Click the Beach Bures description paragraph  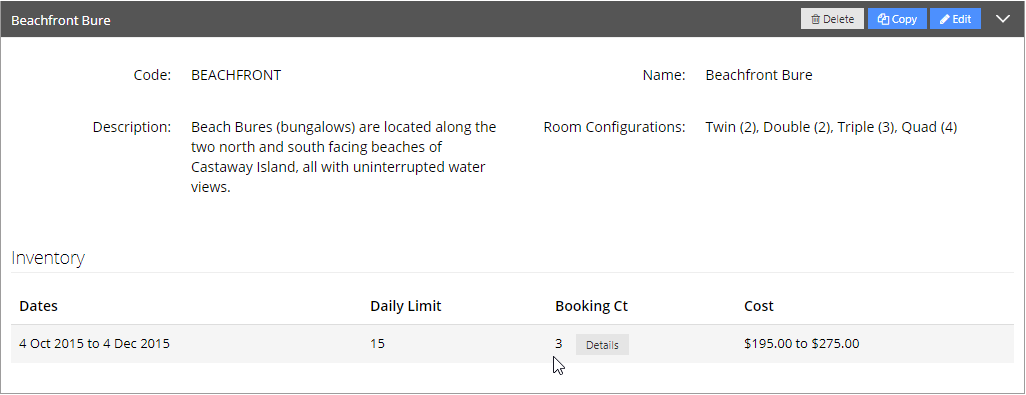(344, 157)
